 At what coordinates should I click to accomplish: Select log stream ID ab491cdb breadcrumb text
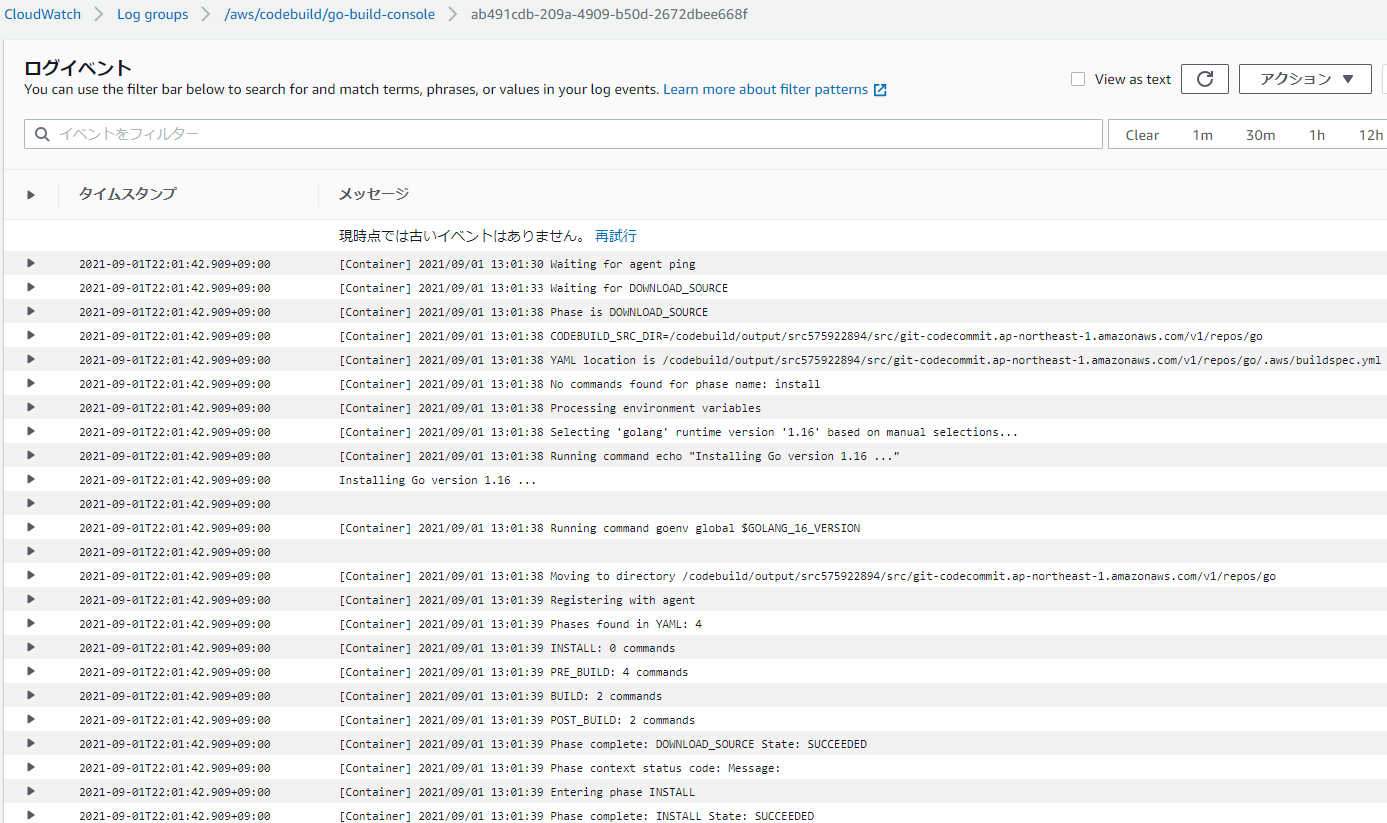click(x=609, y=15)
